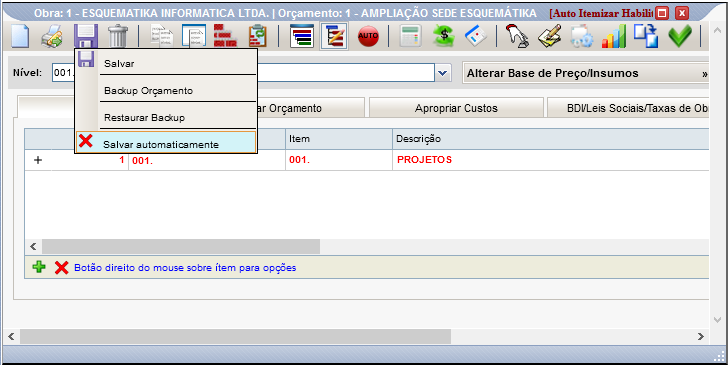The image size is (728, 365).
Task: Open the partially hidden Orçamento tab
Action: (311, 108)
